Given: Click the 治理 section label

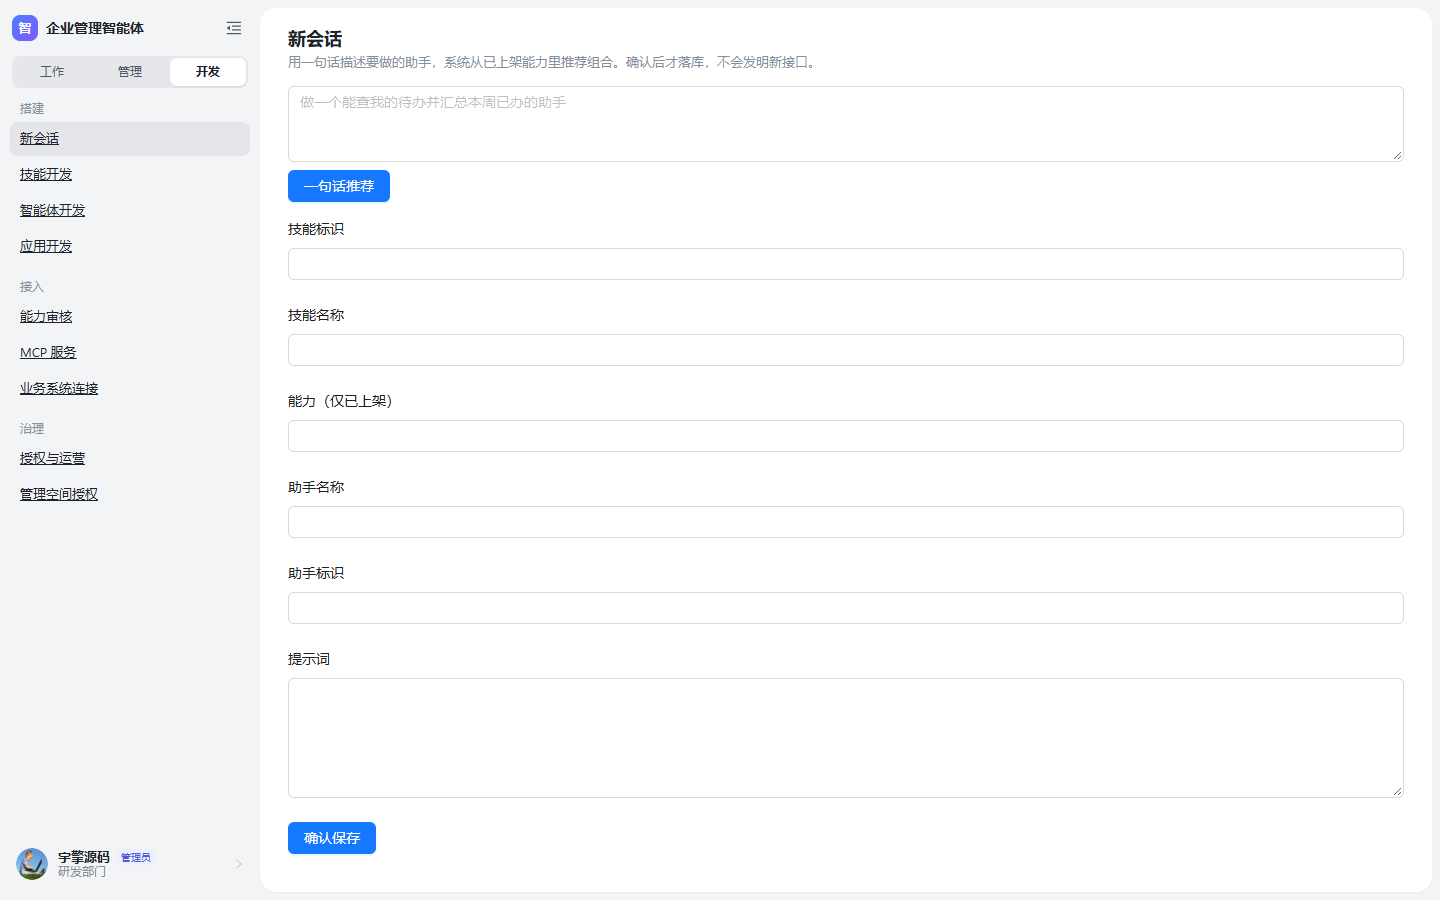Looking at the screenshot, I should point(32,428).
